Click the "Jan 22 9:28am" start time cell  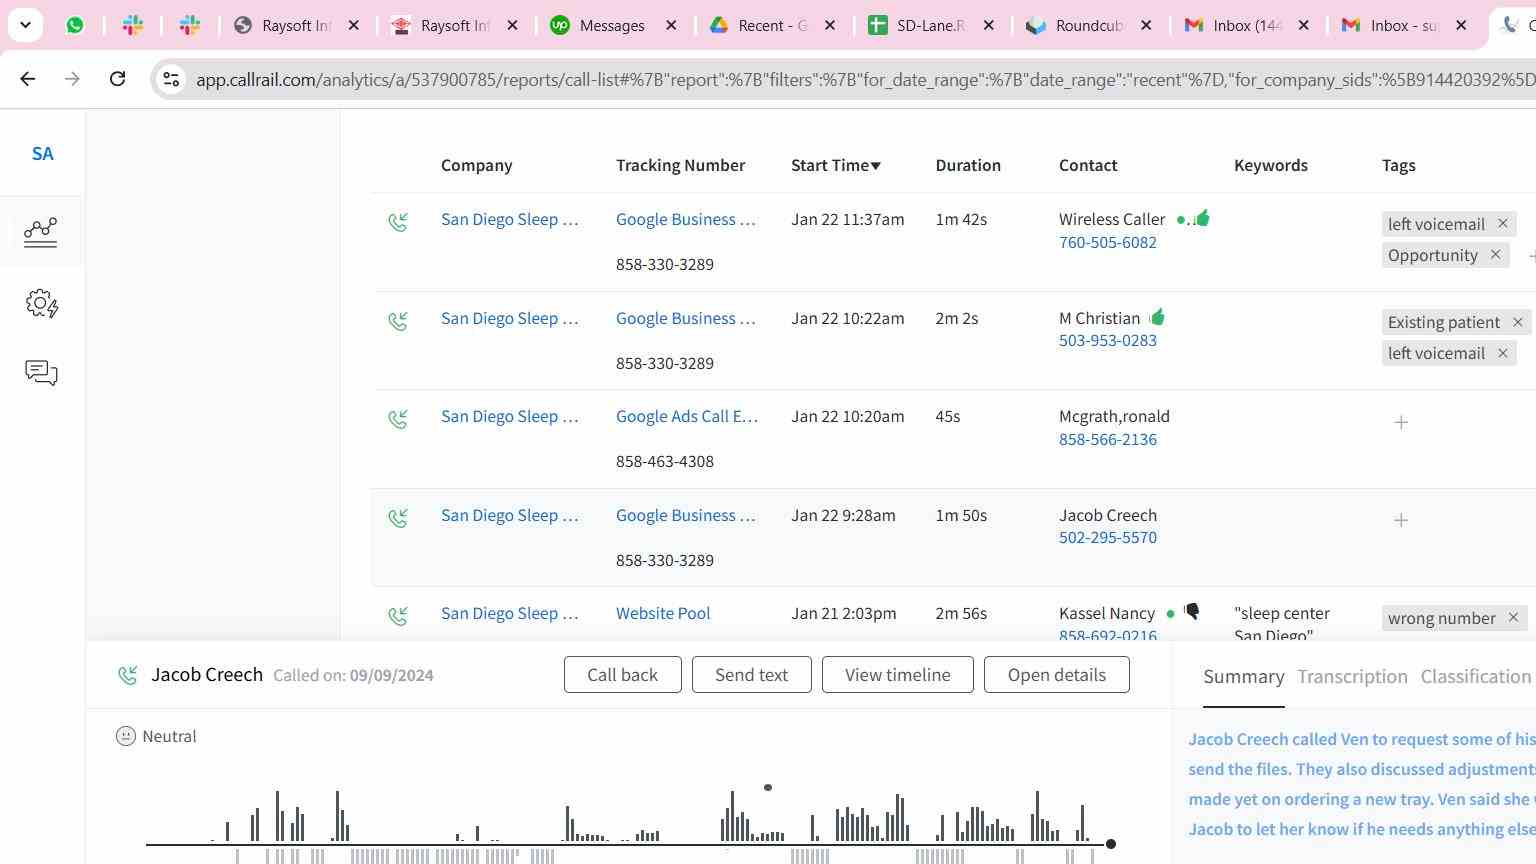[843, 515]
